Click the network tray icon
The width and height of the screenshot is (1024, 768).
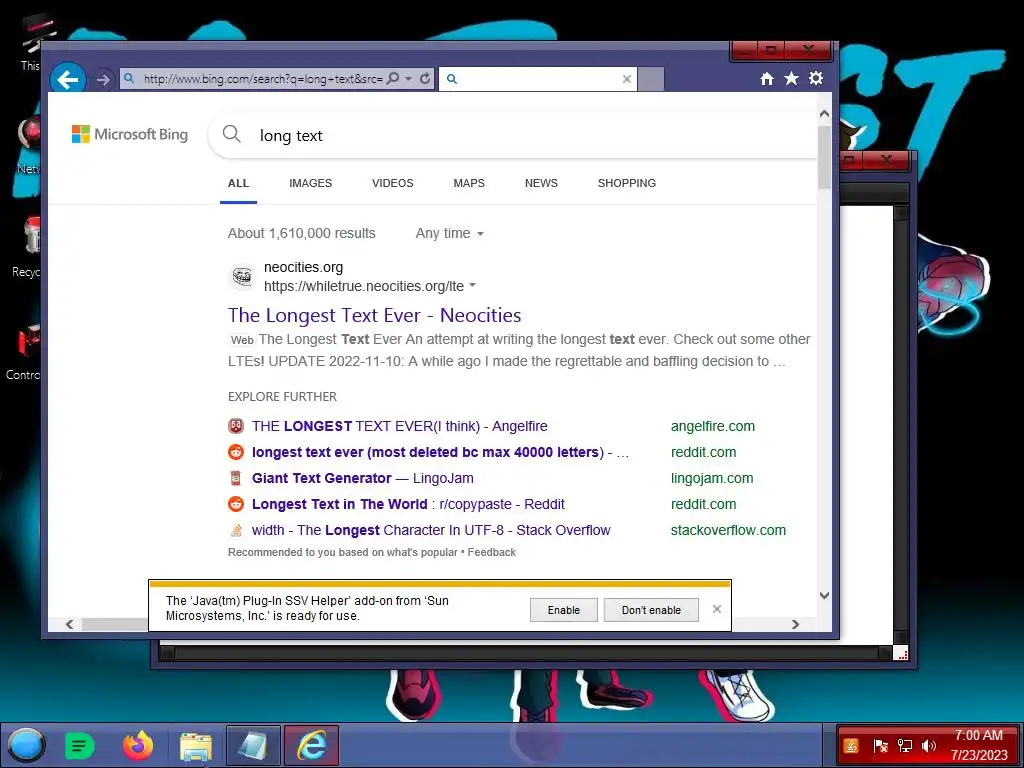904,745
